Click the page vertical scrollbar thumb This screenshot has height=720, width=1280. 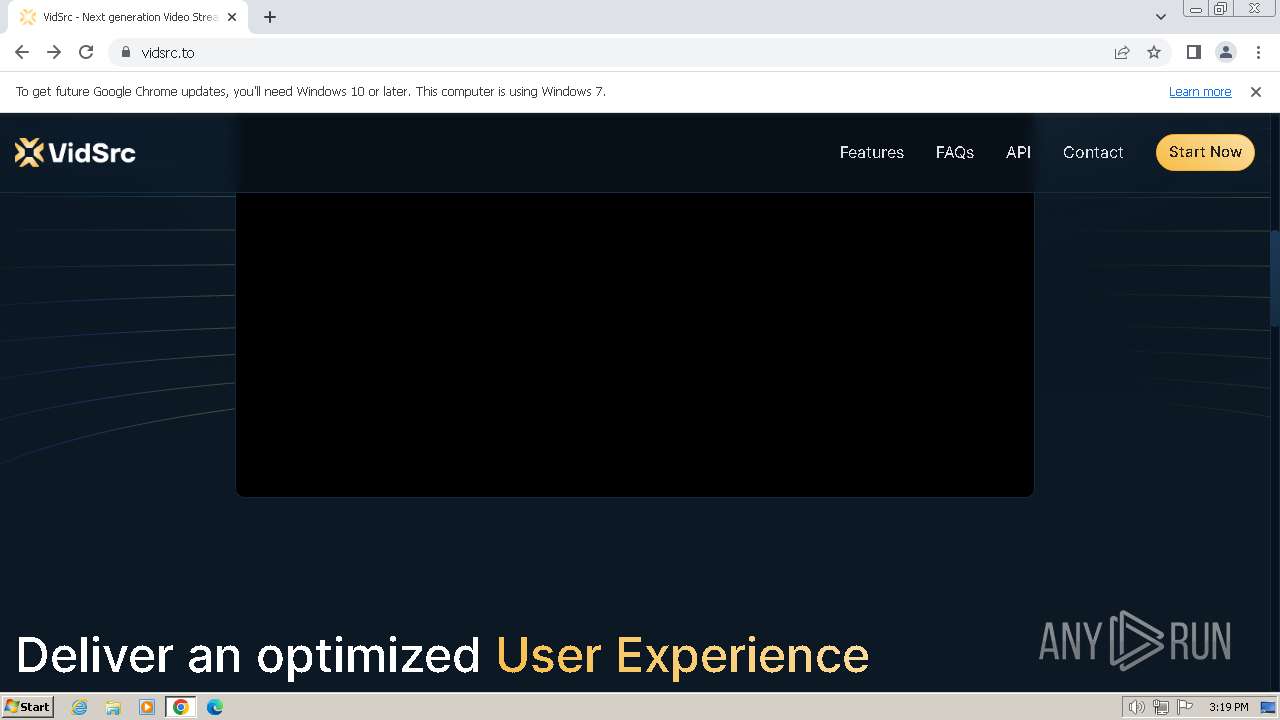1274,278
